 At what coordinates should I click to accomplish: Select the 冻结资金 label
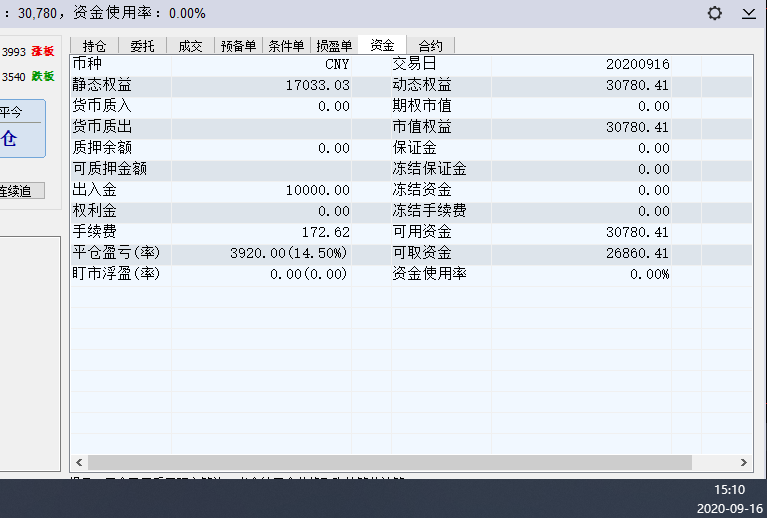[422, 190]
